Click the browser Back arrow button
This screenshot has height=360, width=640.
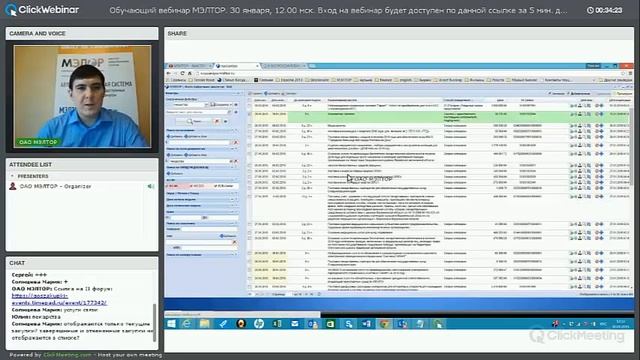(x=169, y=73)
